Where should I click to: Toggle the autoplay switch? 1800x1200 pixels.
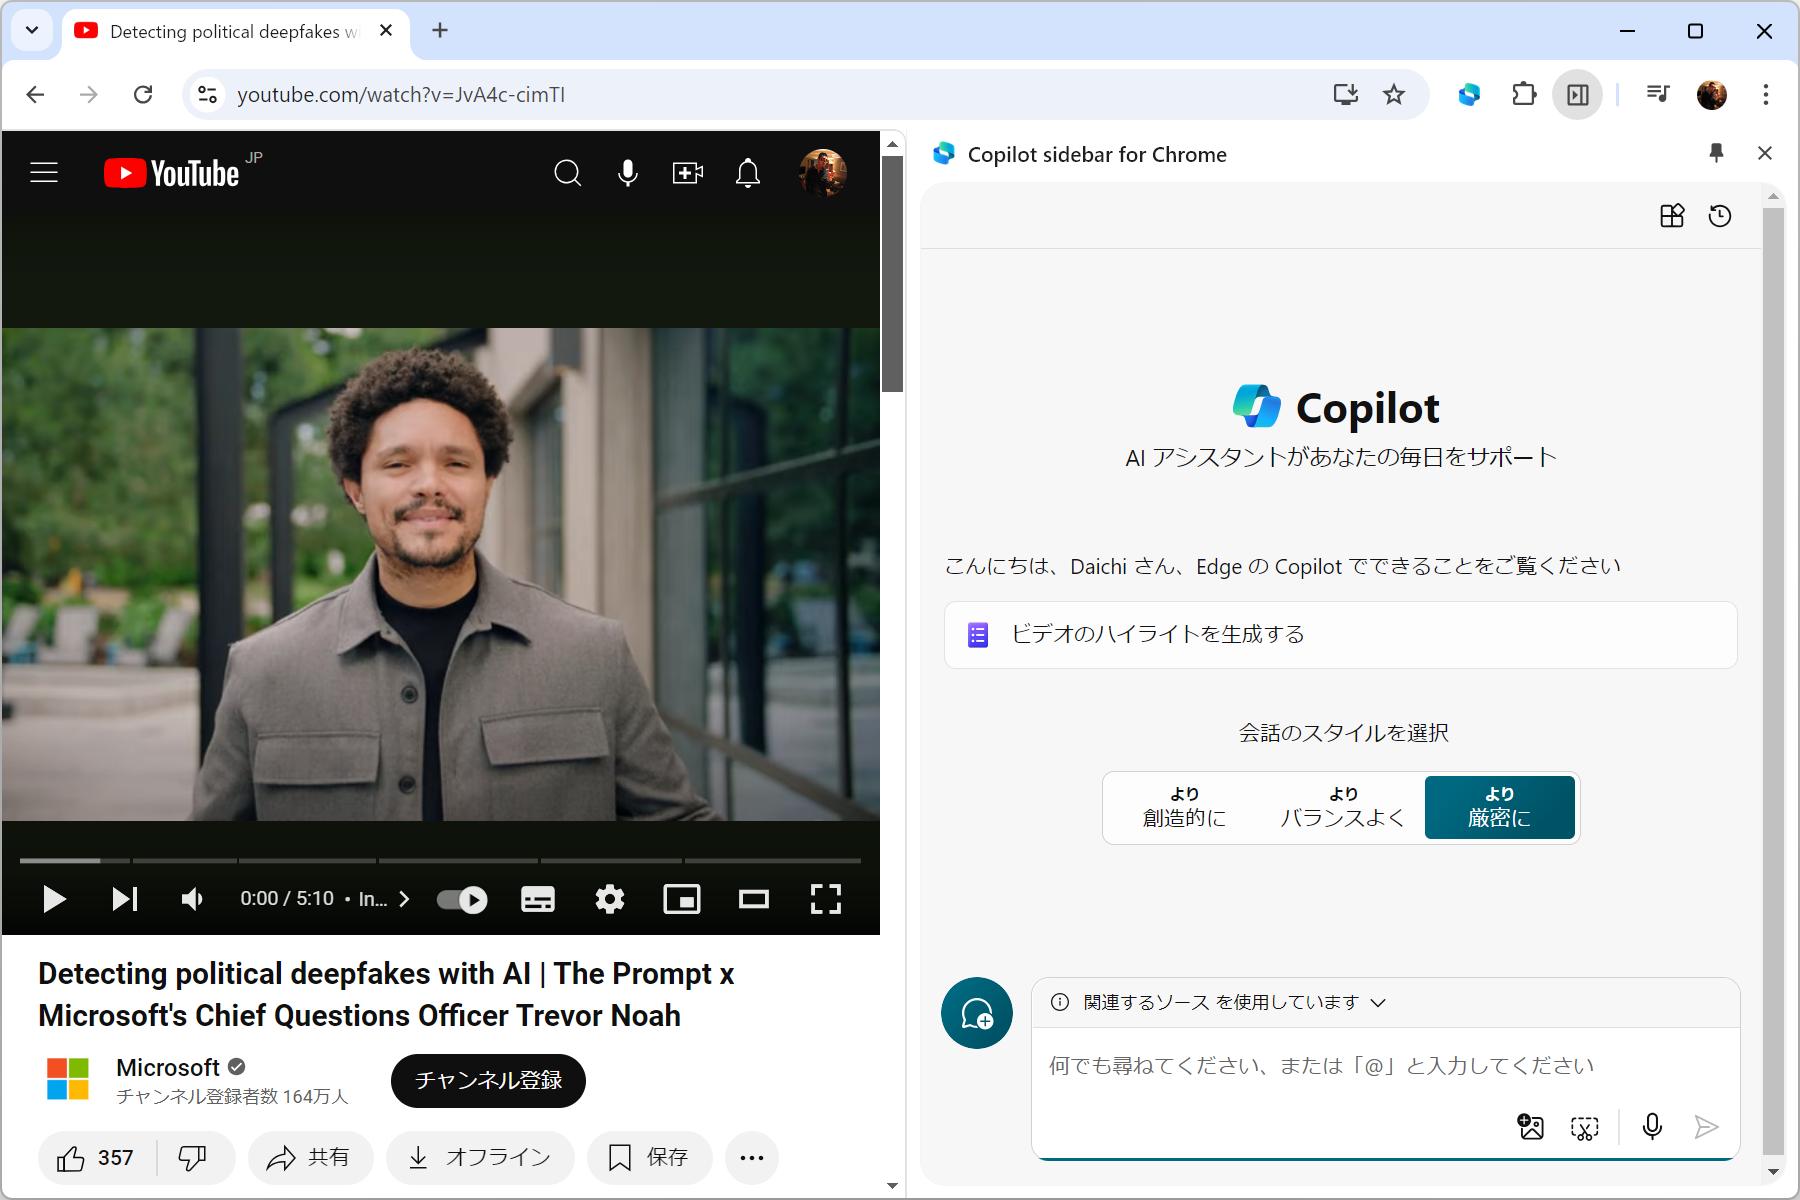(462, 899)
